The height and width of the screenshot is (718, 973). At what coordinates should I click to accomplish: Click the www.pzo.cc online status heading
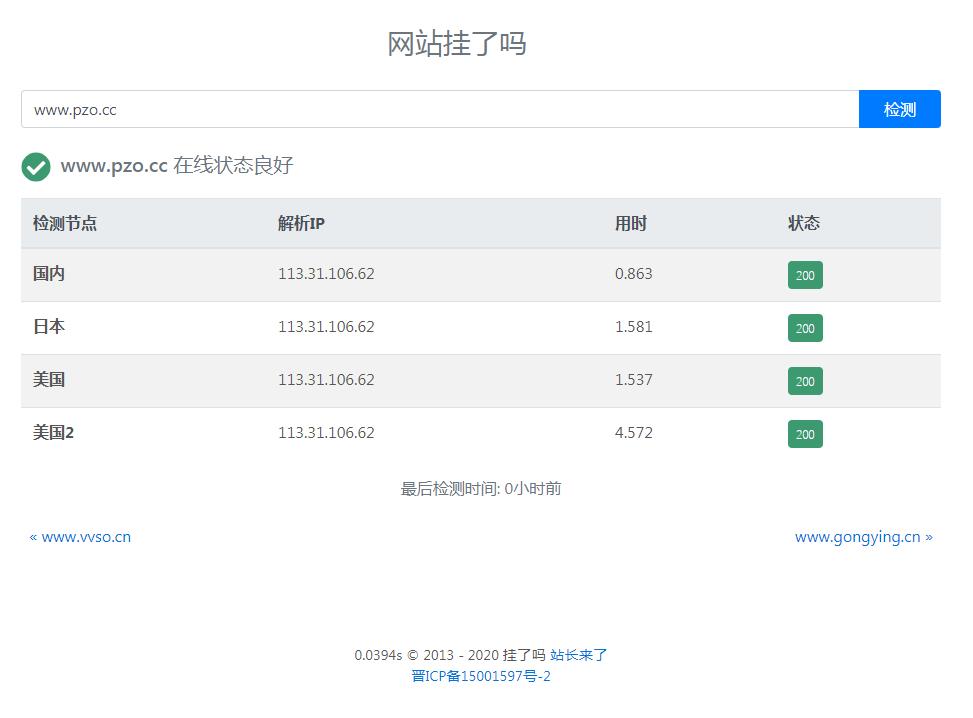coord(176,166)
